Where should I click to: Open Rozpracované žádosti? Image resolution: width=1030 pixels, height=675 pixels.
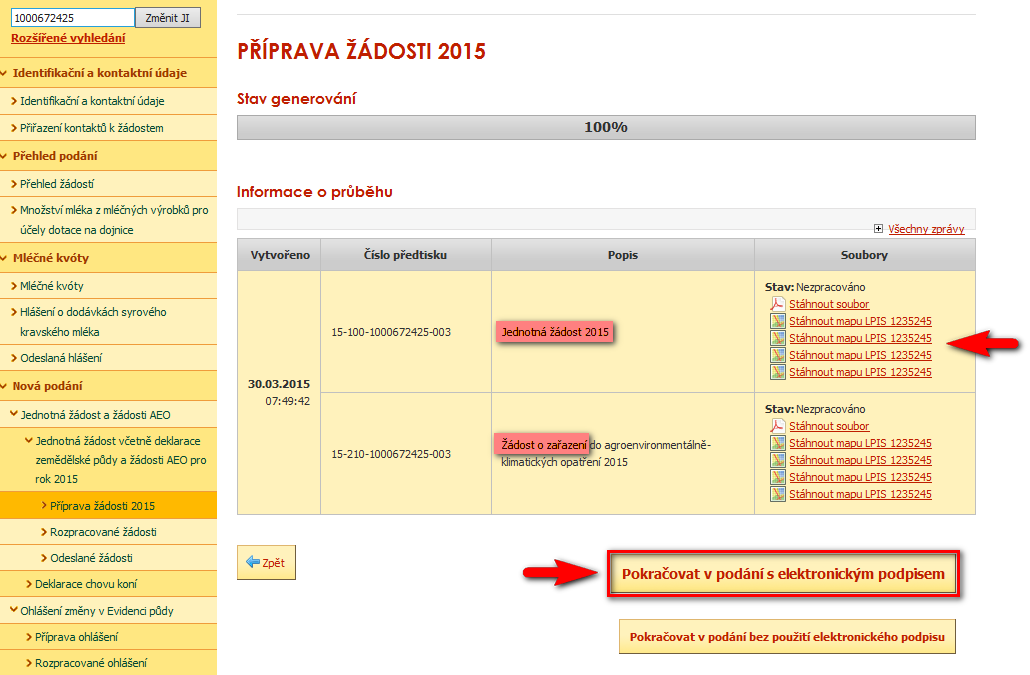pyautogui.click(x=103, y=532)
